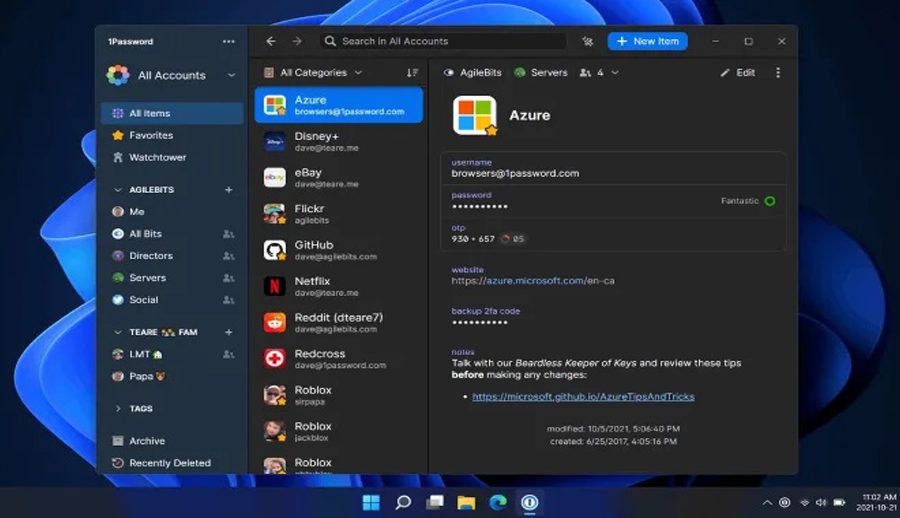The image size is (900, 518).
Task: Click the plus icon next to TEARE FAM
Action: [228, 332]
